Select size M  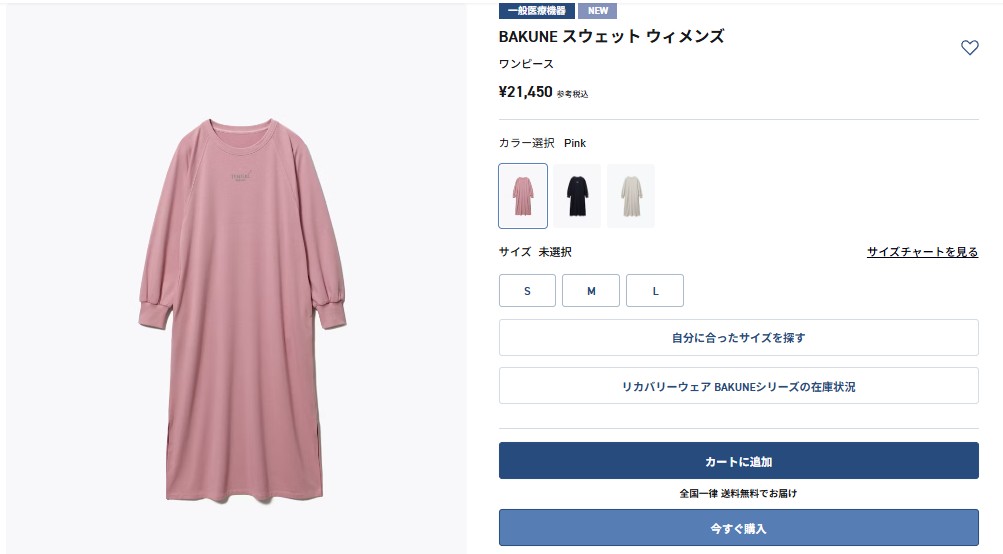[x=591, y=291]
